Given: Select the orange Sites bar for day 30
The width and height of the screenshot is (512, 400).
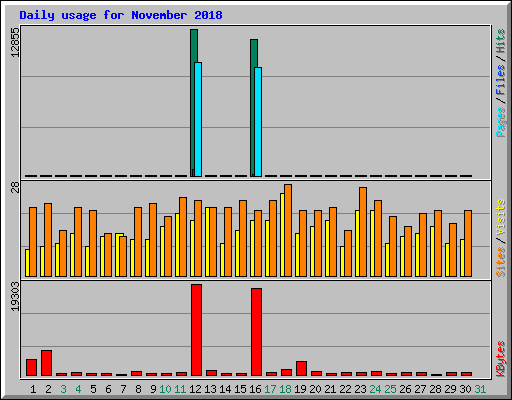Looking at the screenshot, I should point(468,243).
